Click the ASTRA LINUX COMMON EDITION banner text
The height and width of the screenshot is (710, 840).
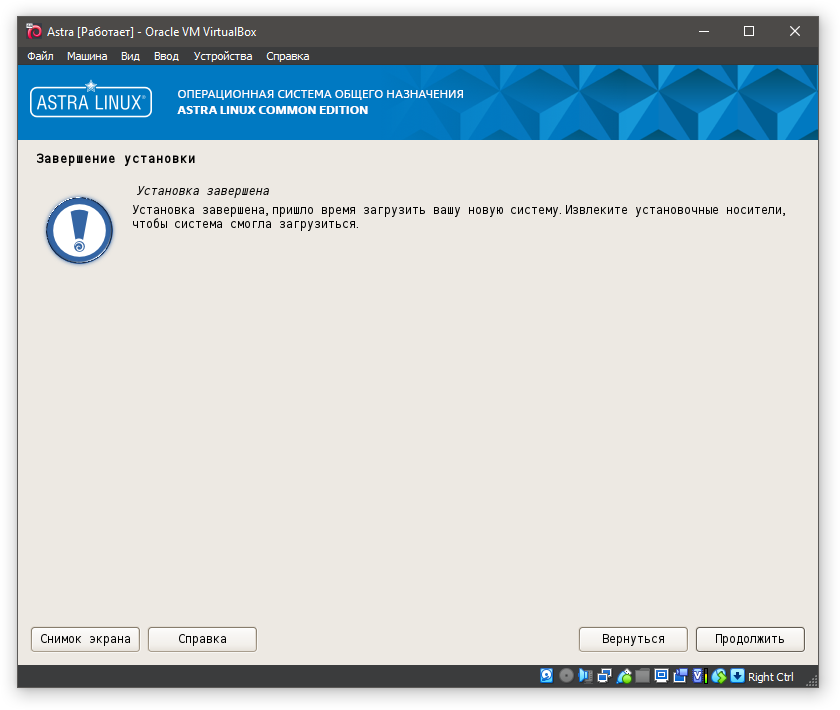273,110
